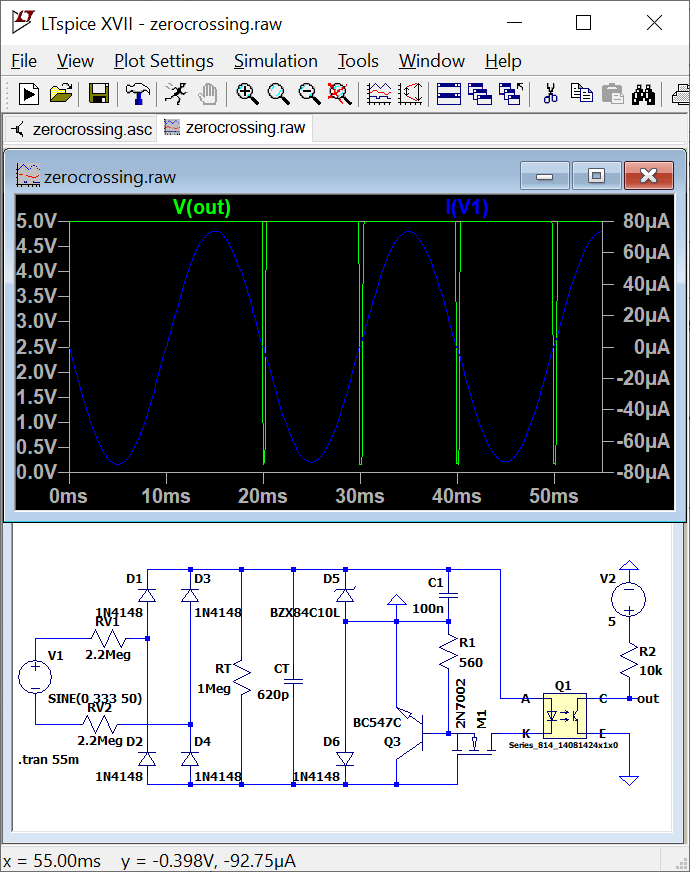
Task: Switch to zerocrossing.asc tab
Action: tap(82, 129)
